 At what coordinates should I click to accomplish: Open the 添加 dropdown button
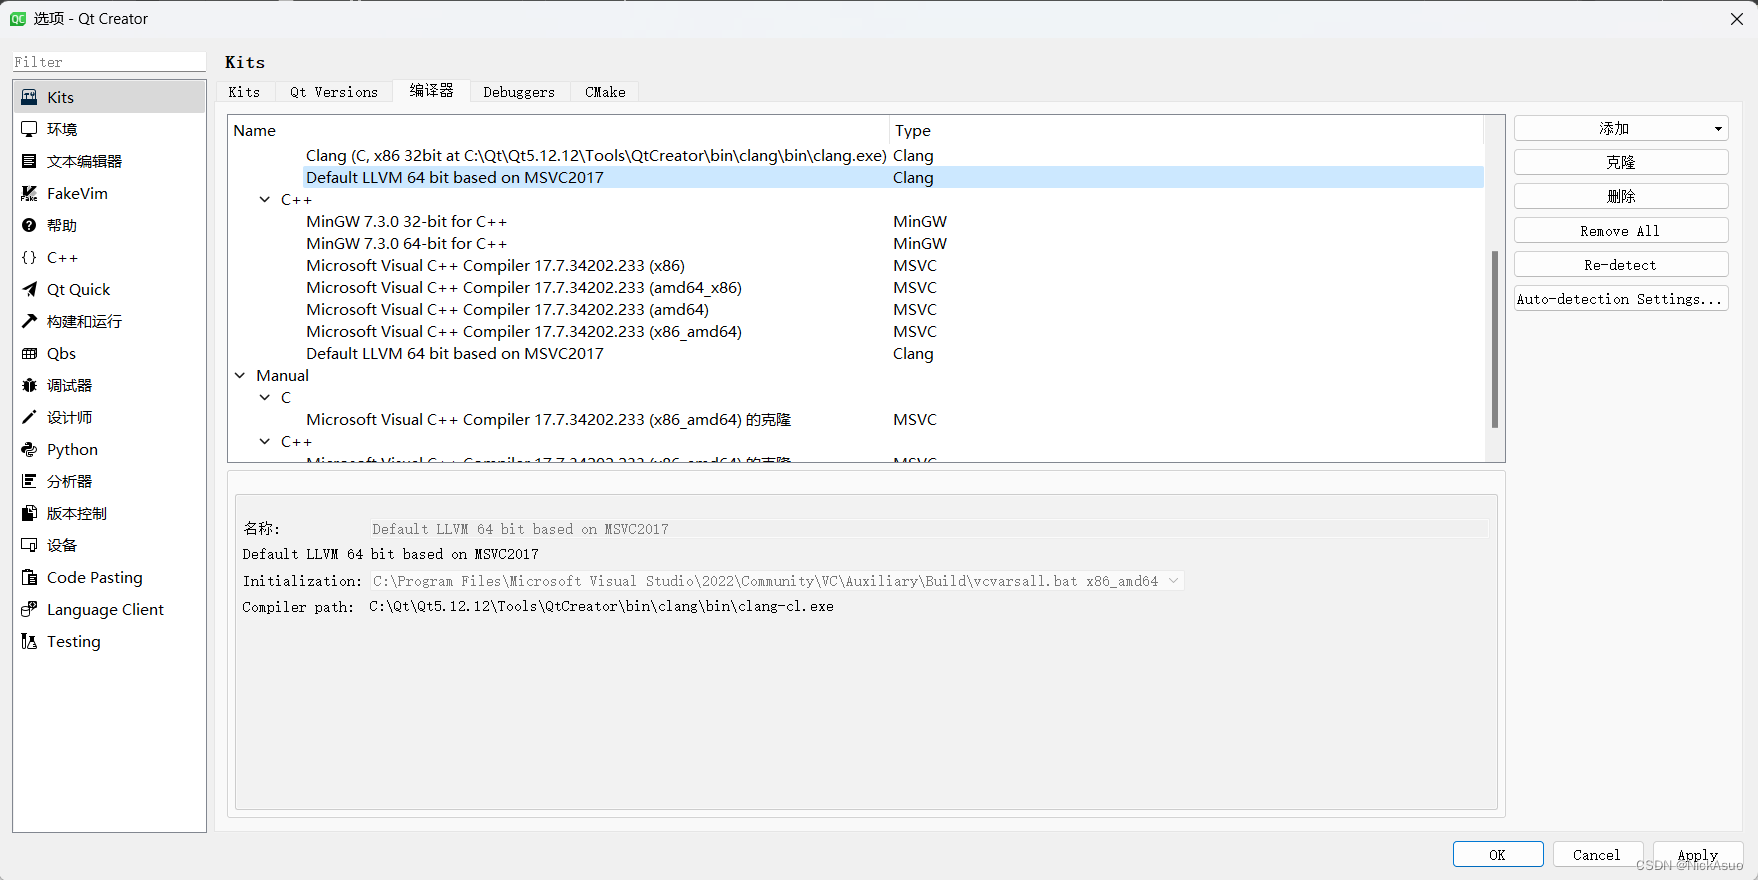1621,128
